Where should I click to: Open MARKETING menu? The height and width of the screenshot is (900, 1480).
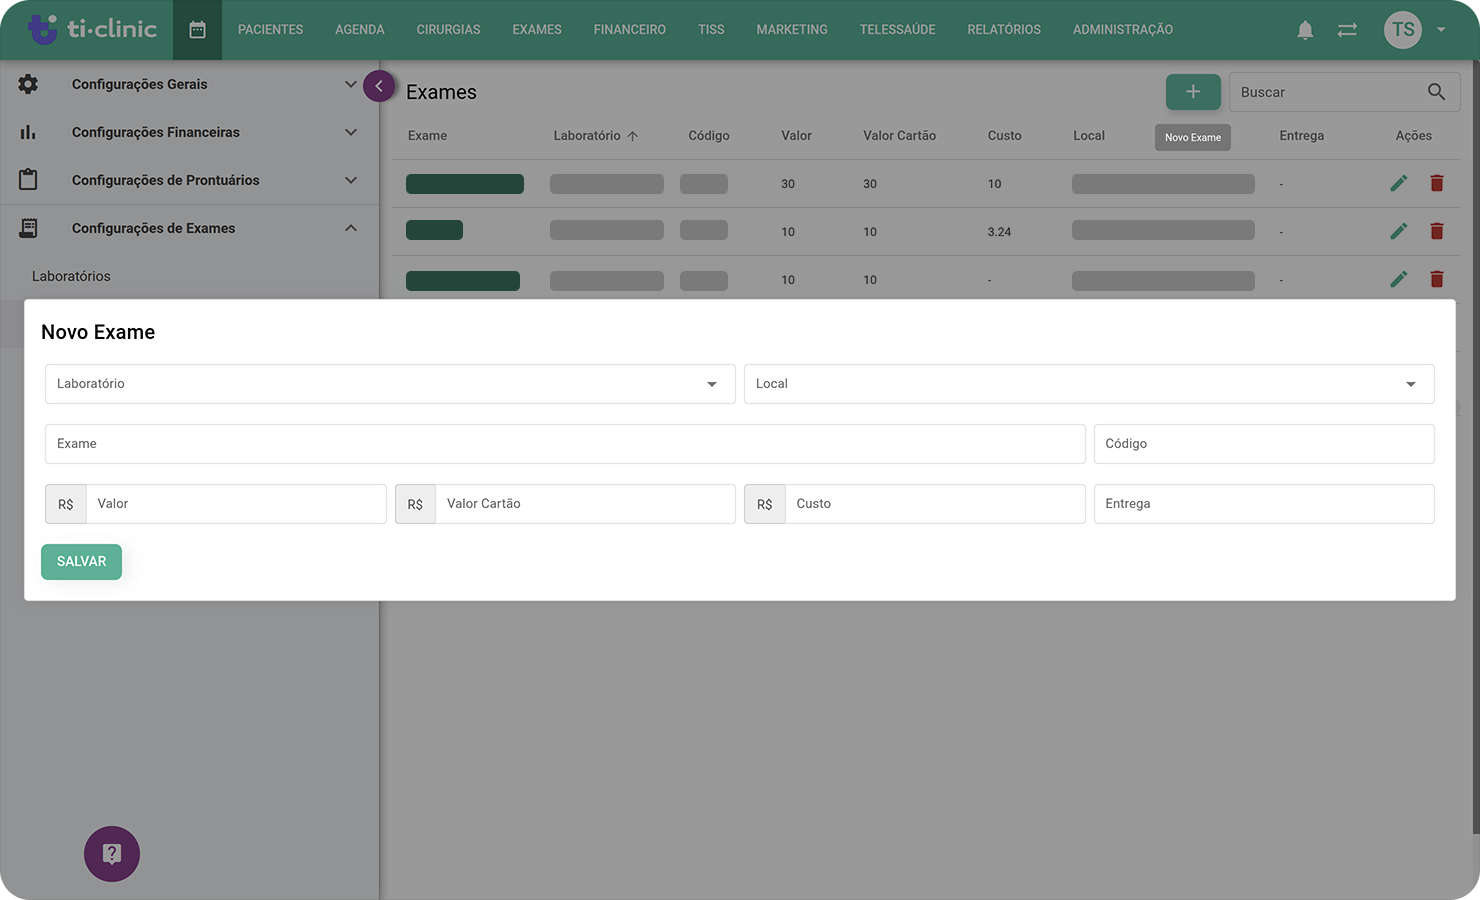click(792, 30)
